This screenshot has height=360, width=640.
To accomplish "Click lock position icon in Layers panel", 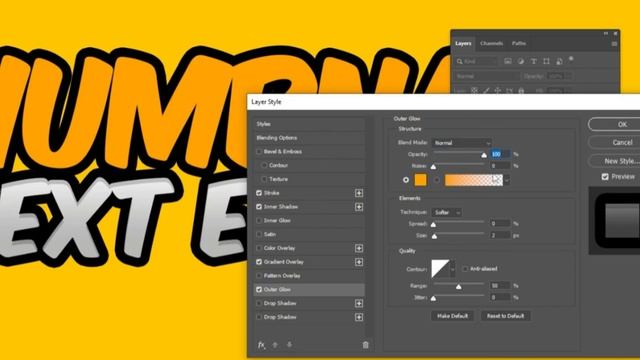I will coord(498,91).
